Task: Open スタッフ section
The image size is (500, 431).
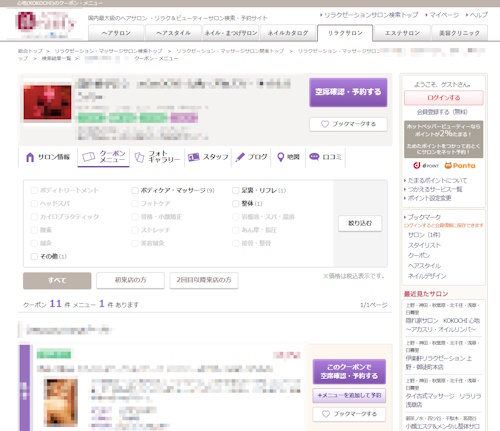Action: [208, 157]
